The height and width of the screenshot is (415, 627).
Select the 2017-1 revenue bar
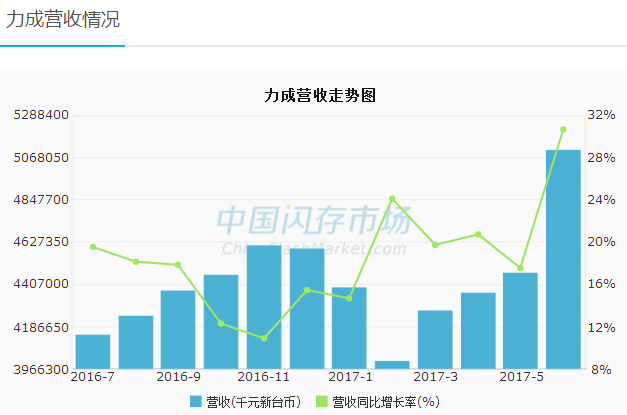(349, 328)
